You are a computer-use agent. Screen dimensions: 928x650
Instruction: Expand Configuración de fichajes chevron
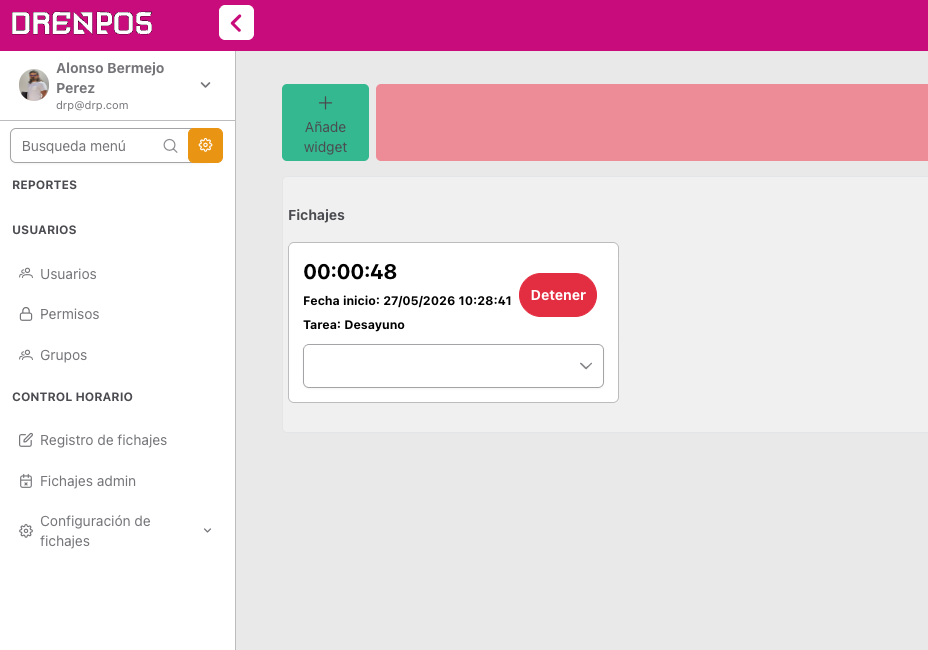(207, 530)
